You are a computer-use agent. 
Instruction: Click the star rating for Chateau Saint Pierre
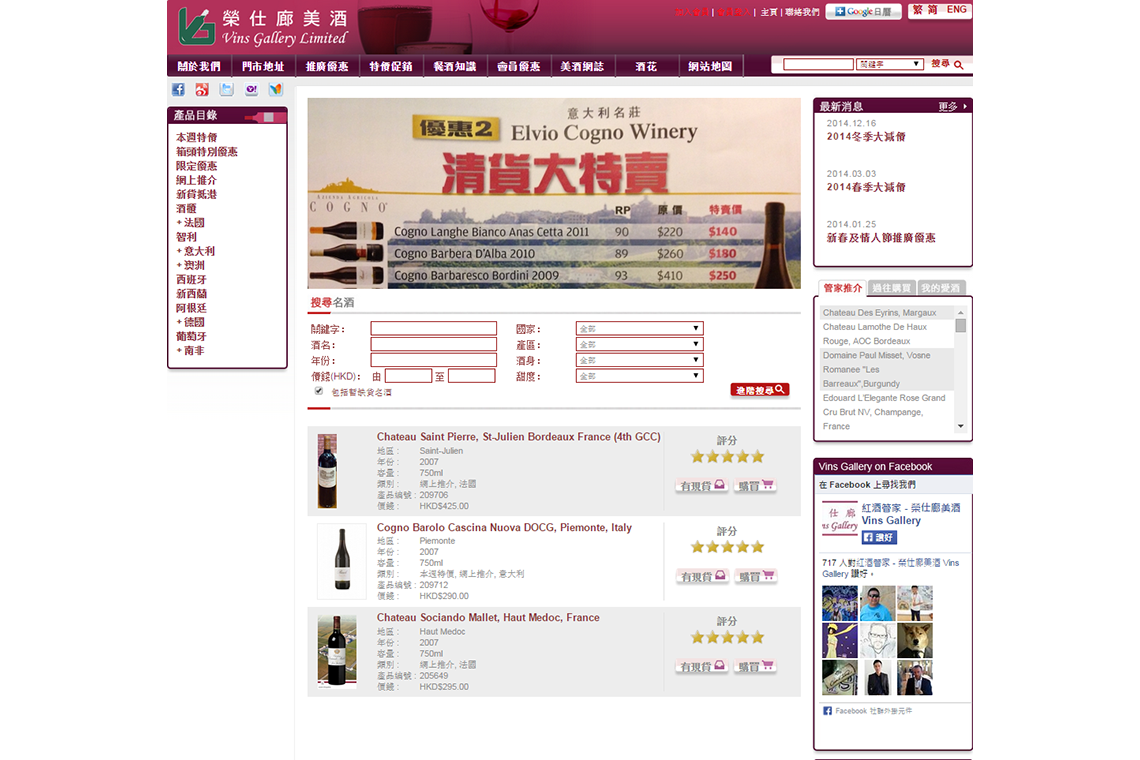(727, 457)
